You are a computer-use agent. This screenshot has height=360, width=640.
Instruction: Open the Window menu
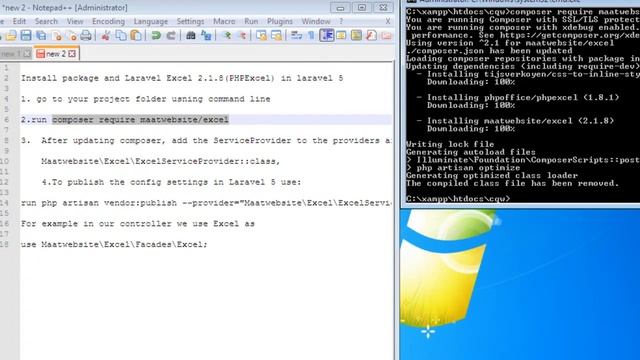pyautogui.click(x=316, y=21)
